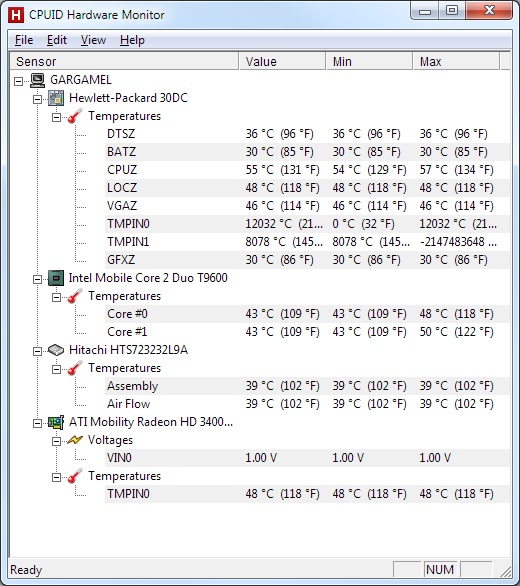Select the Core #0 row
This screenshot has width=520, height=586.
point(308,314)
